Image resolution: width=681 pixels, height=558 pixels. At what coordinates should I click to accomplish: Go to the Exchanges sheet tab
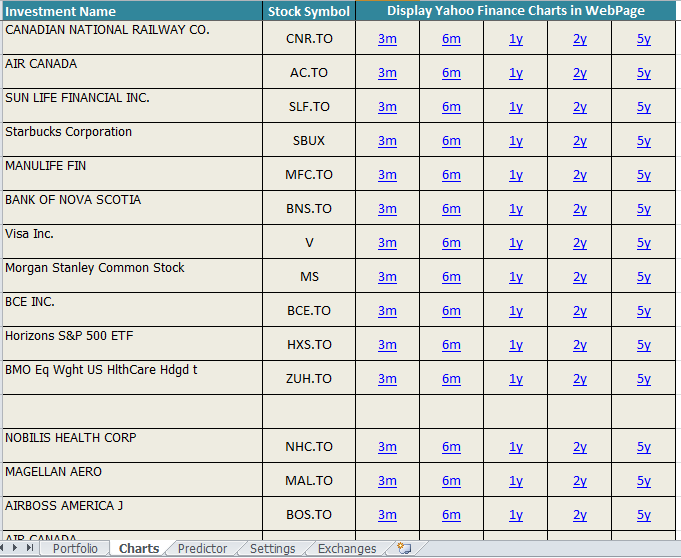[347, 548]
